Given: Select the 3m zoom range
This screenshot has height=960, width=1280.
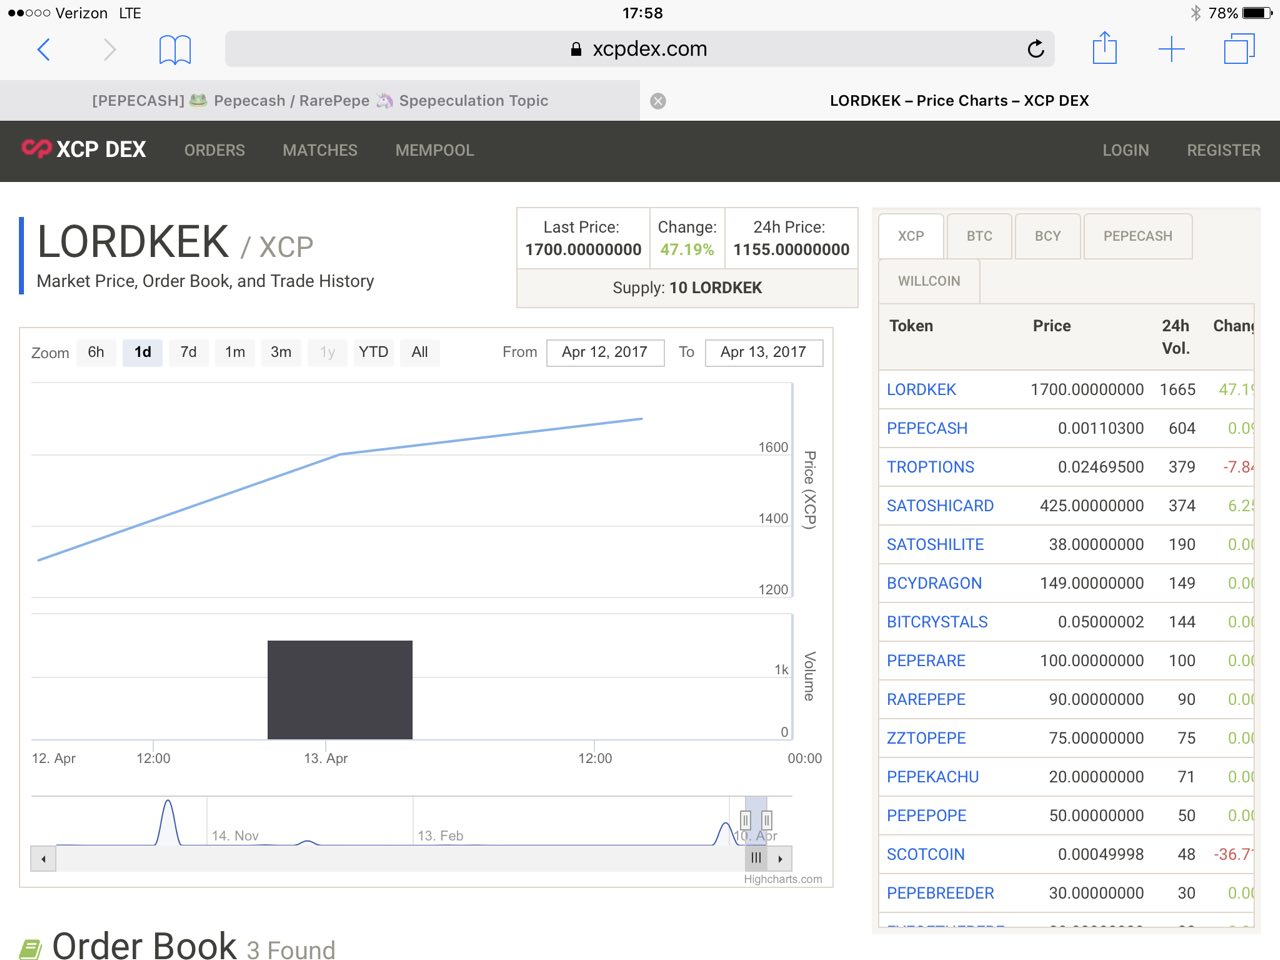Looking at the screenshot, I should (281, 352).
